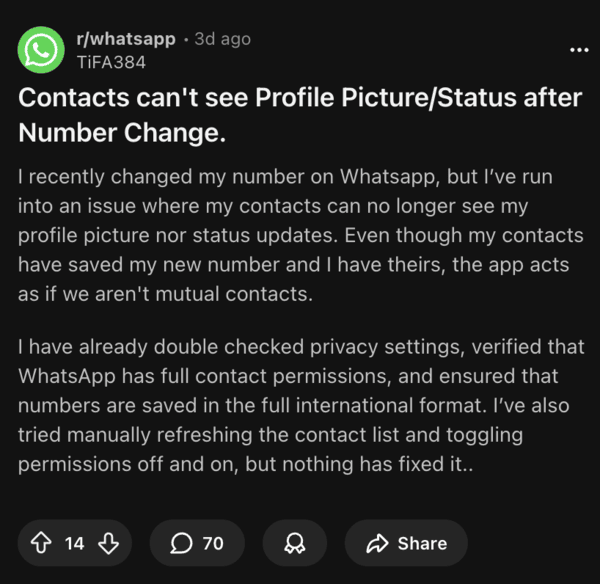
Task: Click the vote count showing 14
Action: pyautogui.click(x=75, y=543)
